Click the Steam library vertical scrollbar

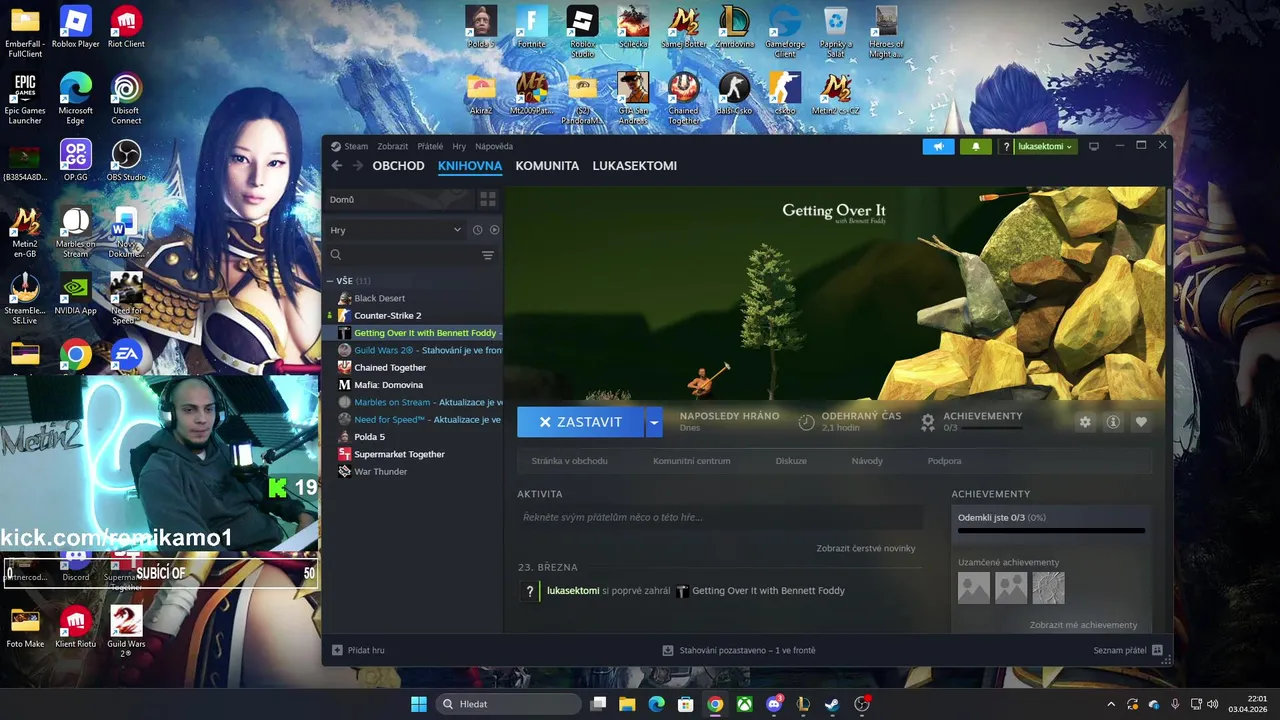click(x=1168, y=228)
